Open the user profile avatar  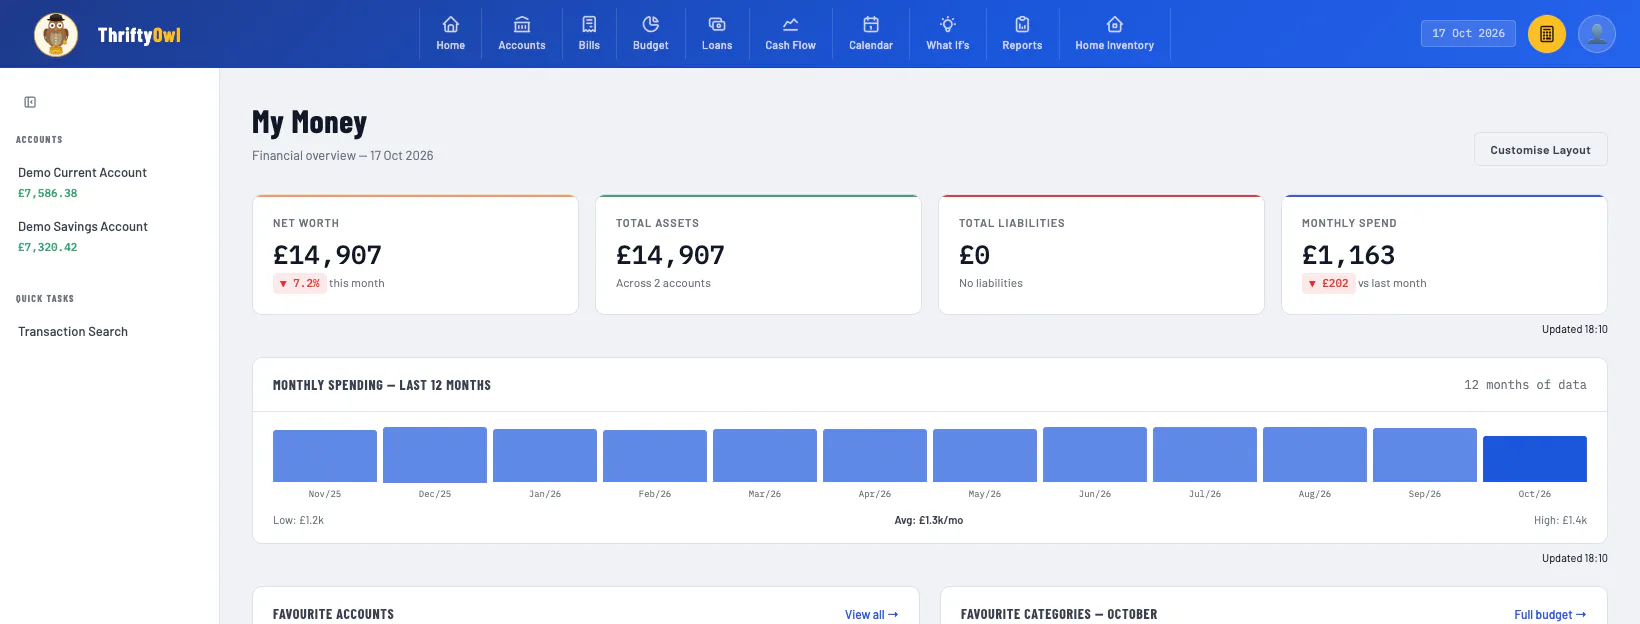point(1597,34)
